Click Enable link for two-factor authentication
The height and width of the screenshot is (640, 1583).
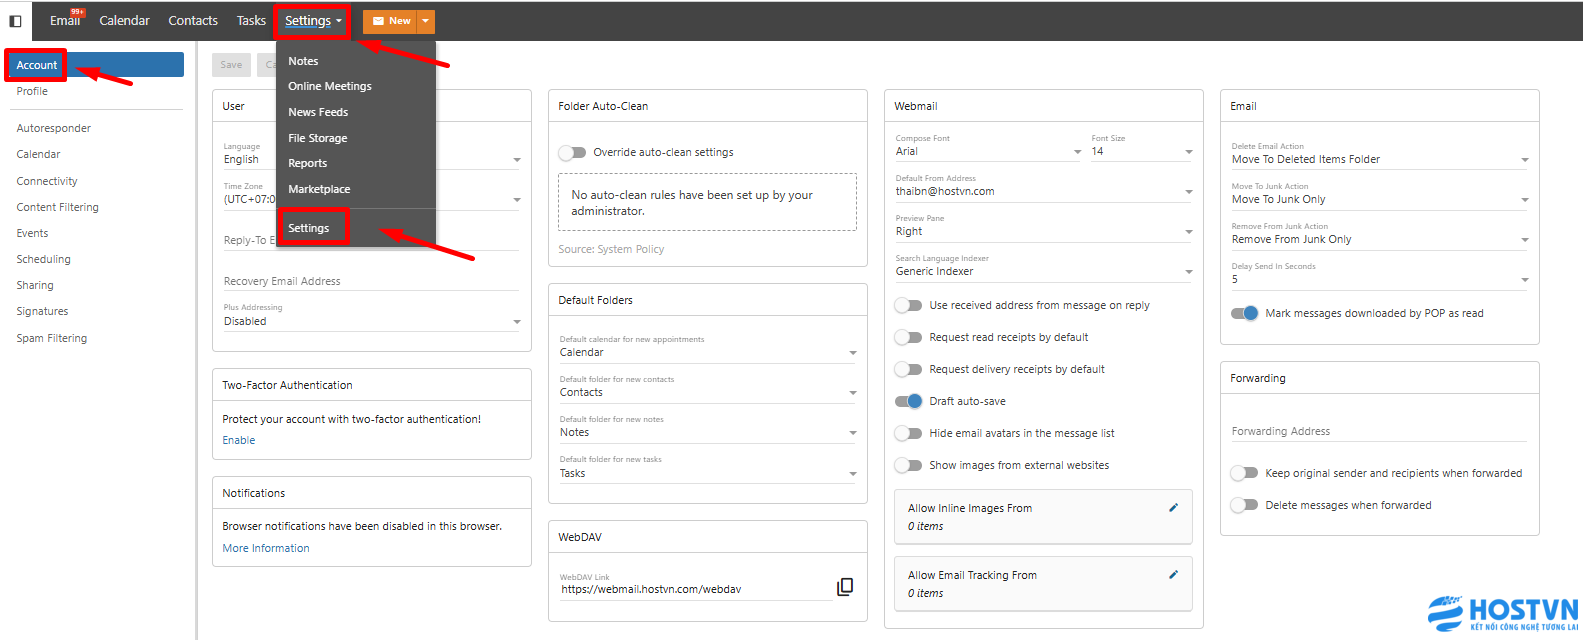[x=239, y=440]
